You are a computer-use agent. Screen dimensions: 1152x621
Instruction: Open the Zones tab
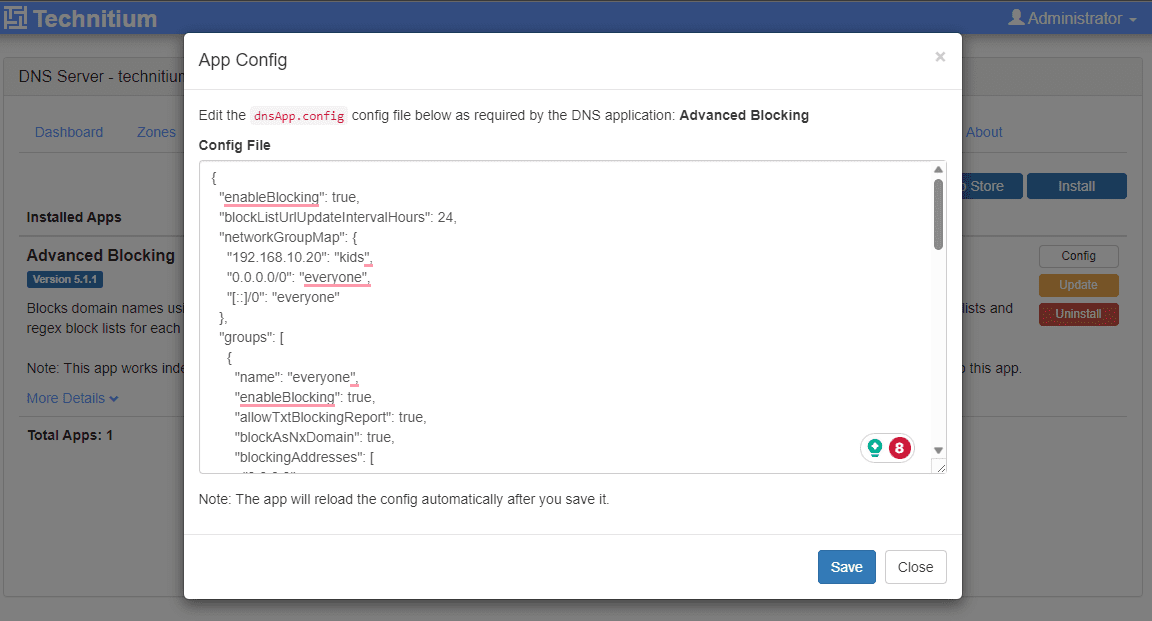pyautogui.click(x=156, y=132)
